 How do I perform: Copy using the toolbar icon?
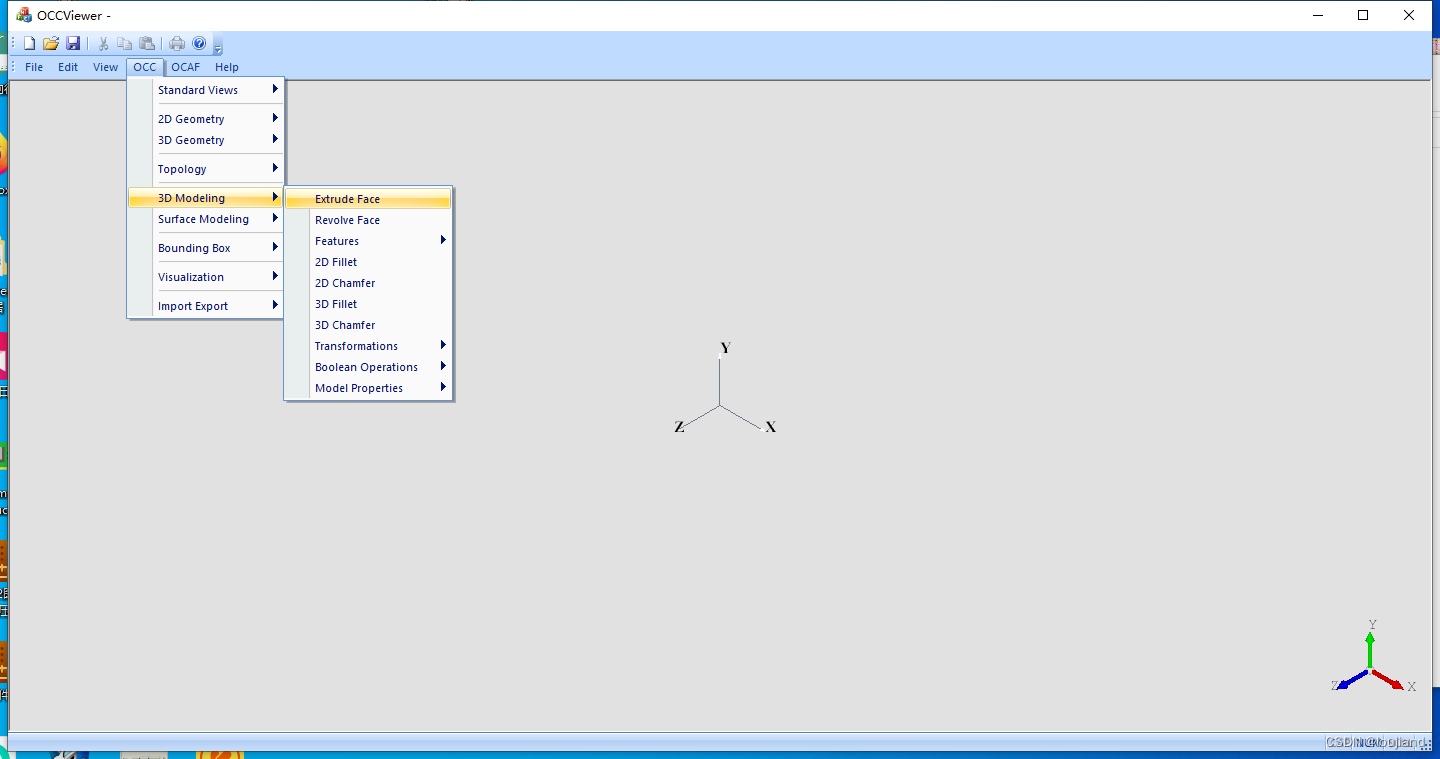[x=125, y=42]
